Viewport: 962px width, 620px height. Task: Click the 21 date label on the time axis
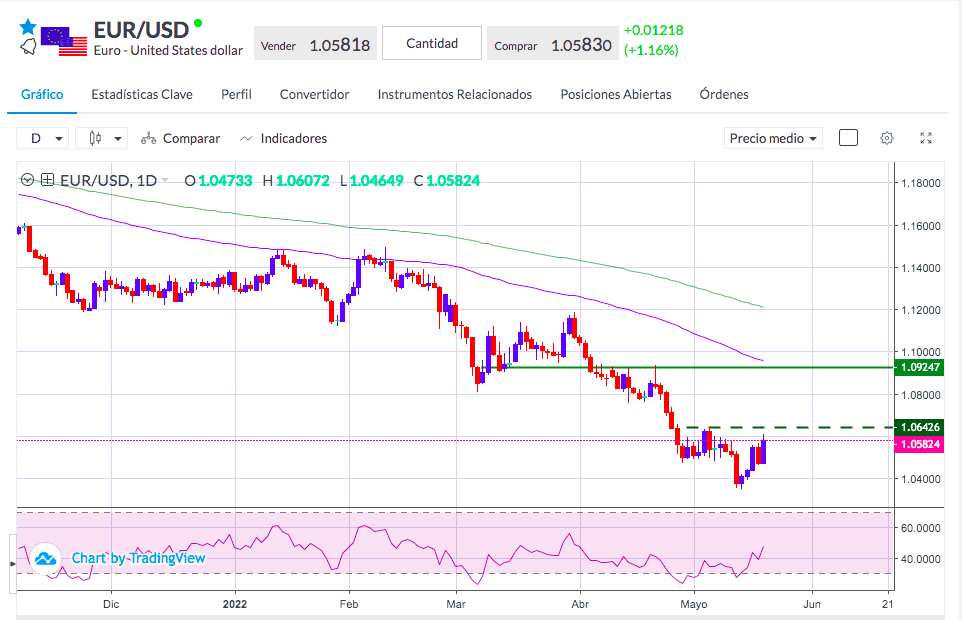888,604
